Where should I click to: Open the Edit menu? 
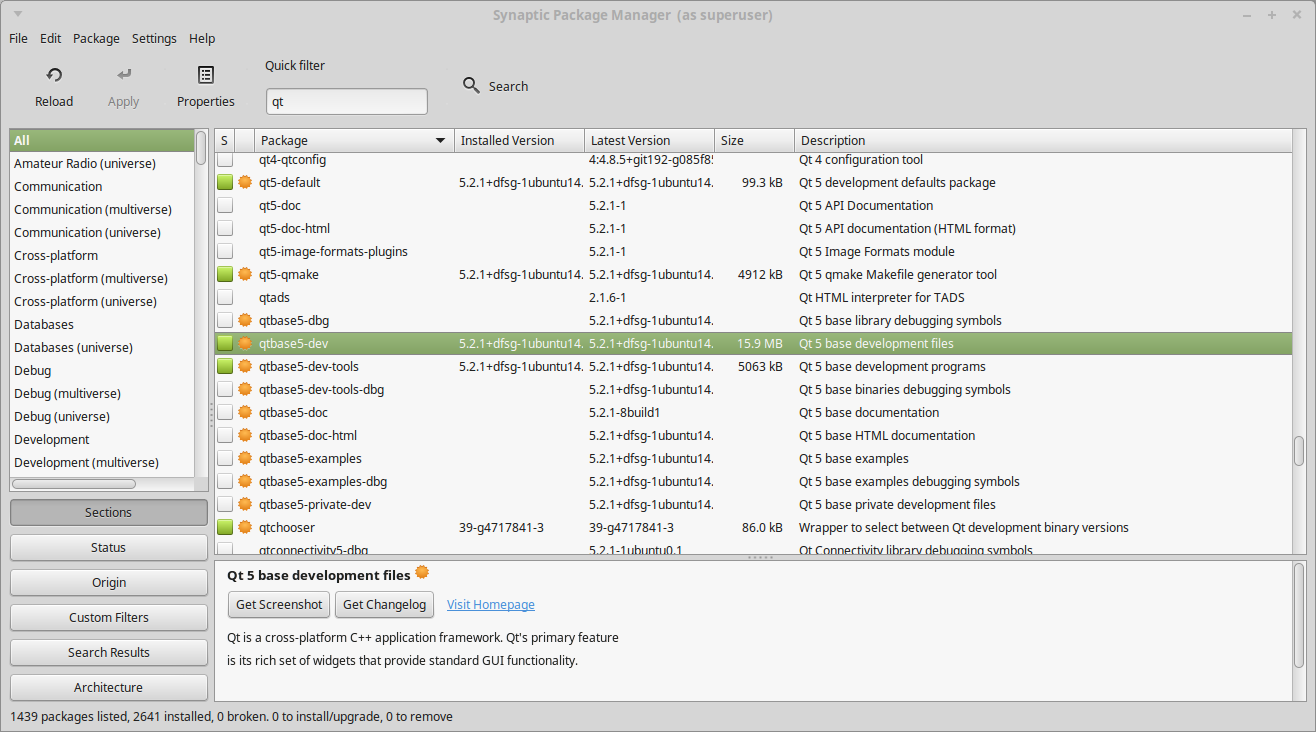coord(50,38)
